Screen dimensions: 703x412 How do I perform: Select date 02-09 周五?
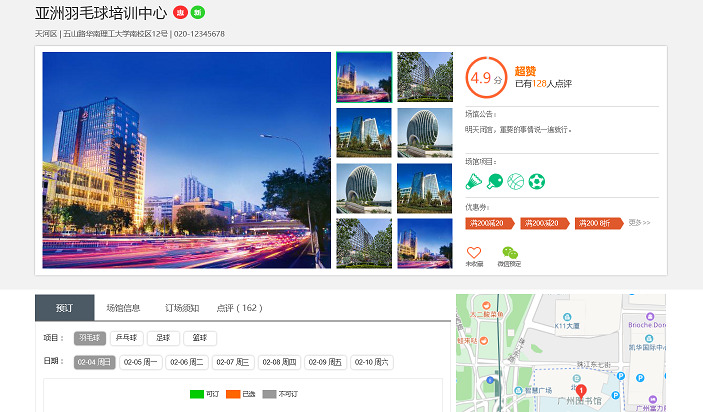point(325,362)
